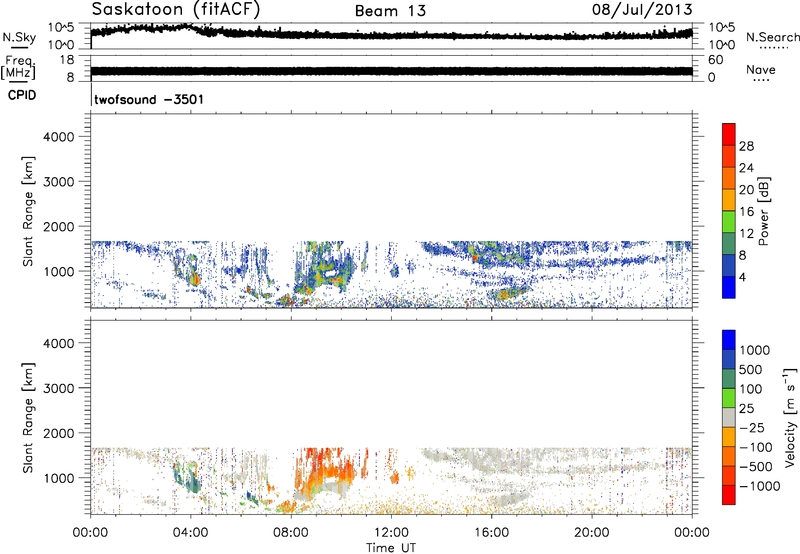The height and width of the screenshot is (554, 800).
Task: Click the Slant Range label of the power panel
Action: (x=28, y=211)
